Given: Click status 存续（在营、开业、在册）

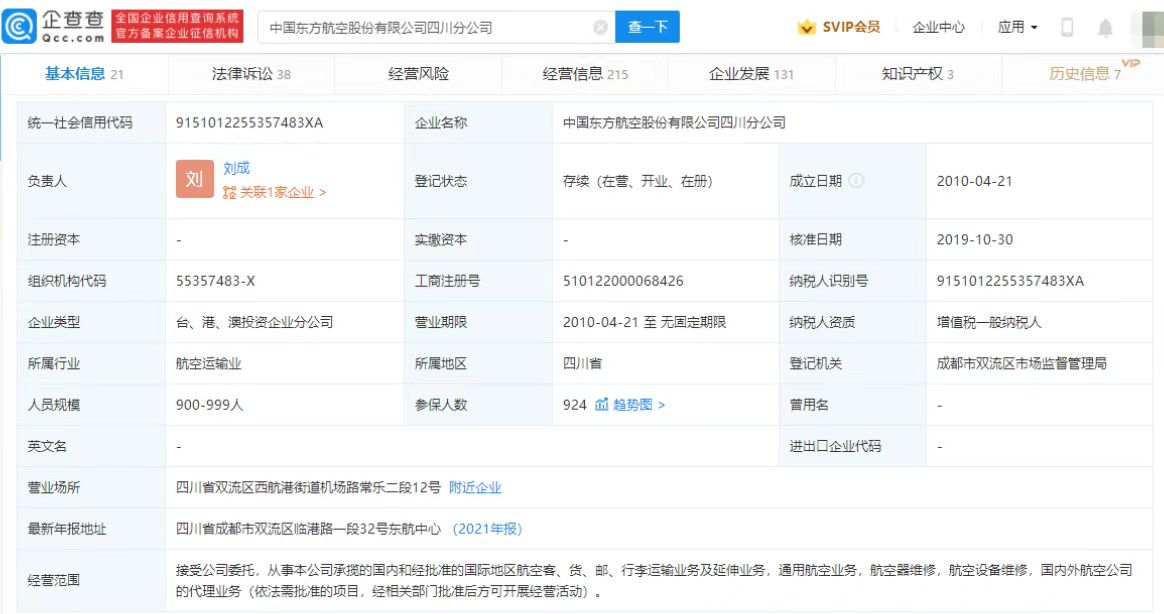Looking at the screenshot, I should (x=638, y=181).
